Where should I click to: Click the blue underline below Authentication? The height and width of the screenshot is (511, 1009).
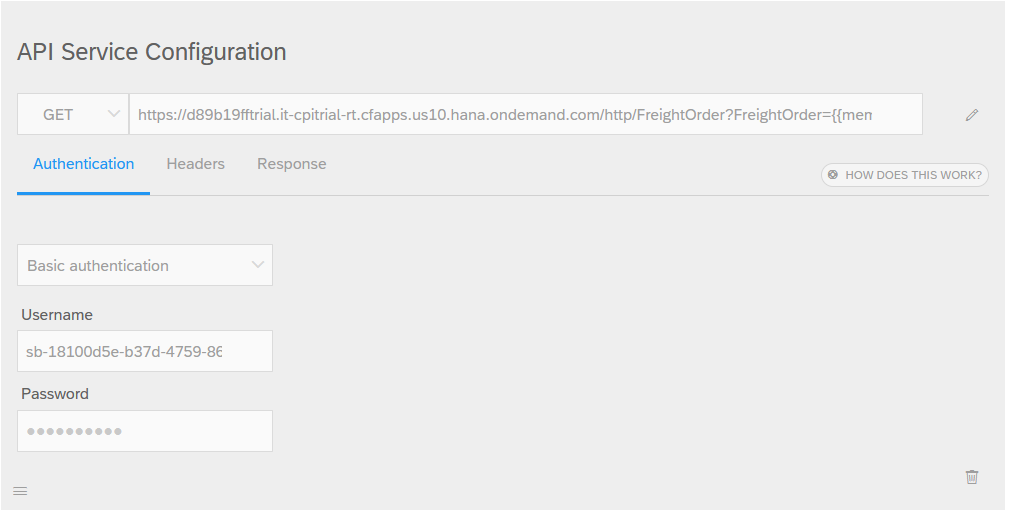click(x=84, y=192)
